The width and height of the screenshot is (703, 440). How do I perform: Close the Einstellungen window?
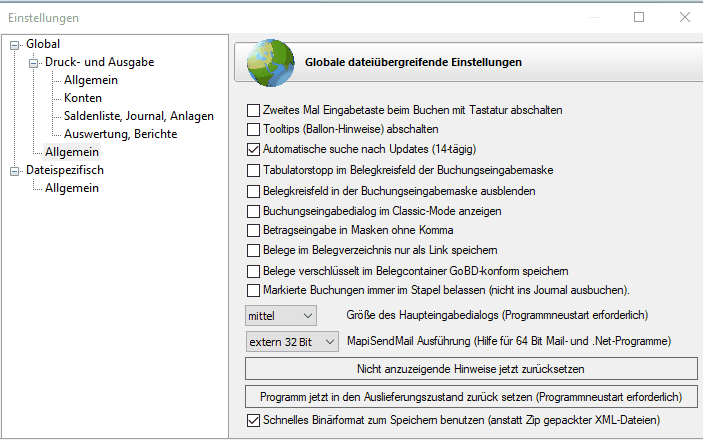(x=685, y=17)
